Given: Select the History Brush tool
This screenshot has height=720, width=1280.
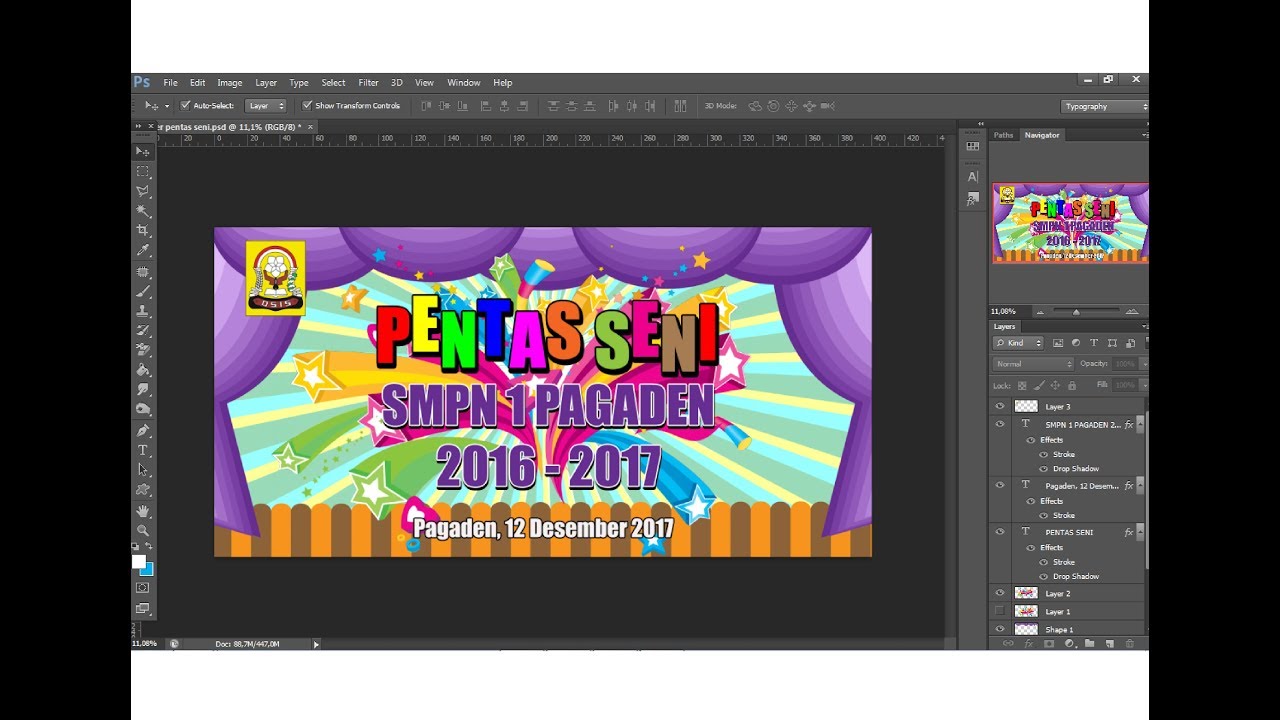Looking at the screenshot, I should click(143, 330).
